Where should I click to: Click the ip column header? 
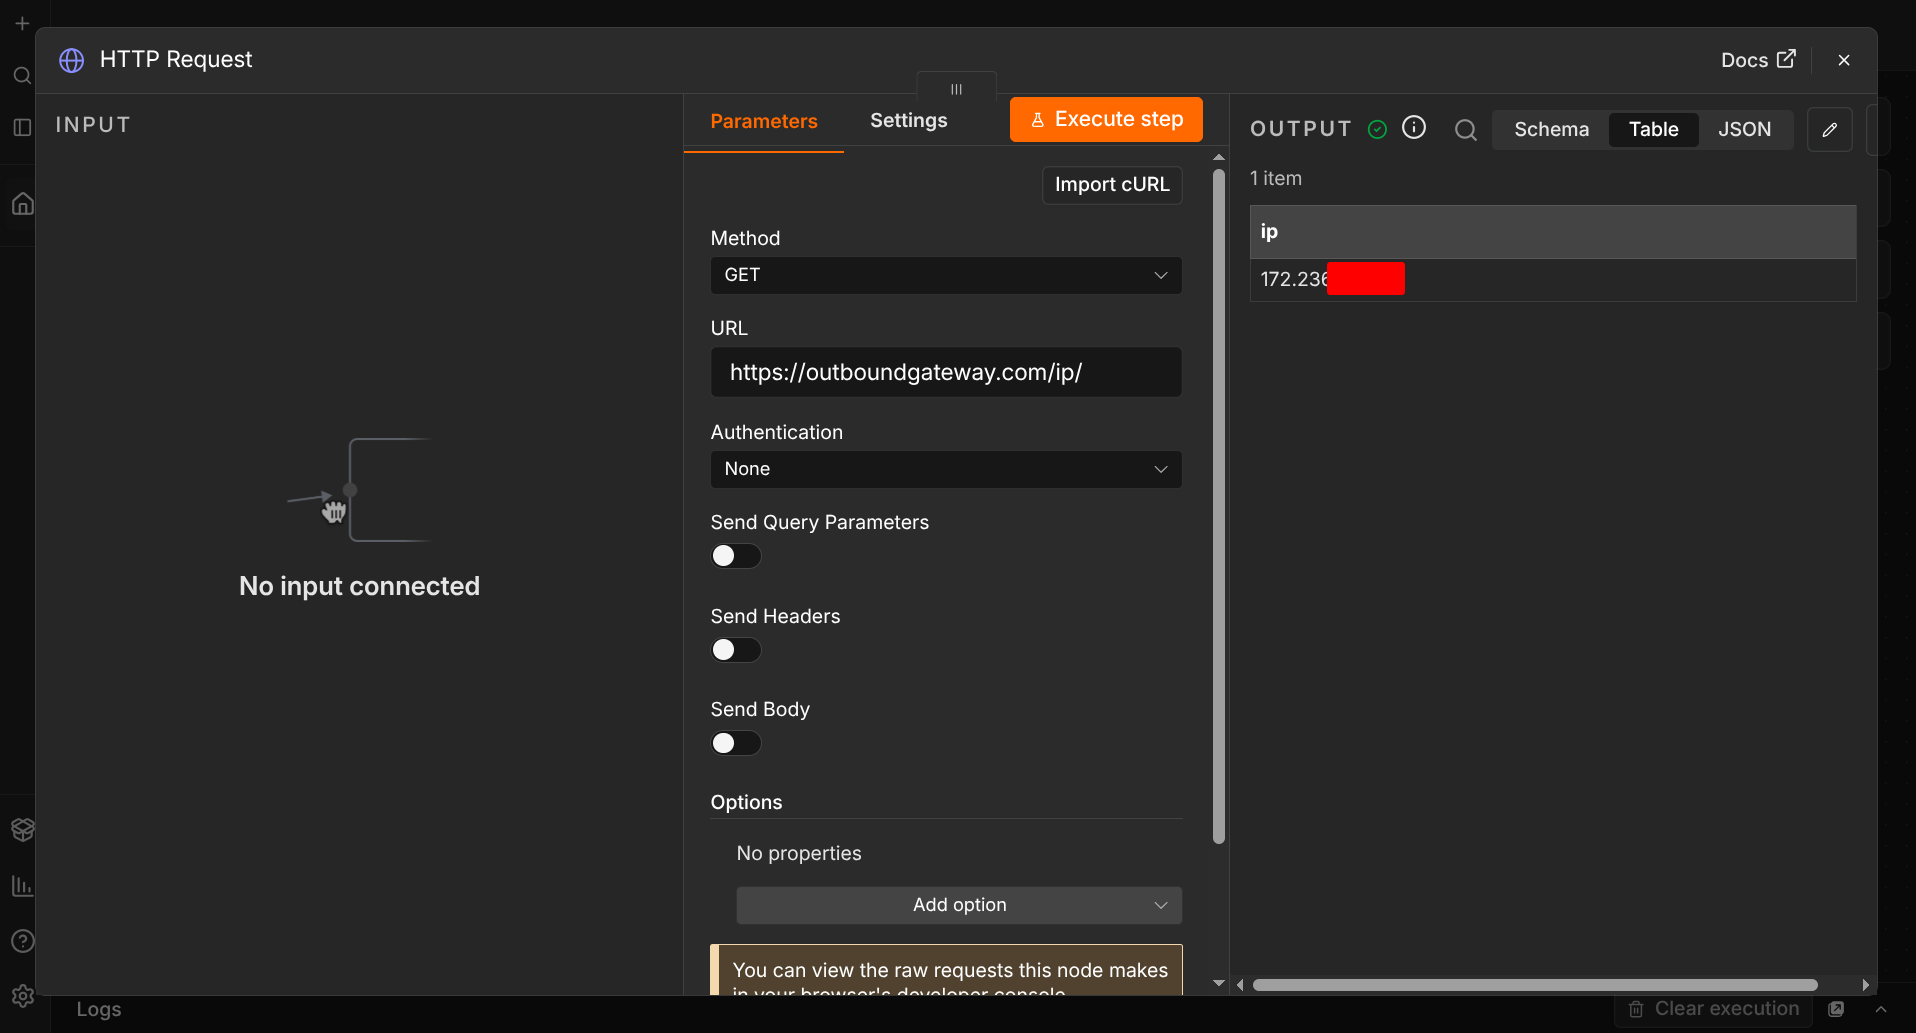1553,232
